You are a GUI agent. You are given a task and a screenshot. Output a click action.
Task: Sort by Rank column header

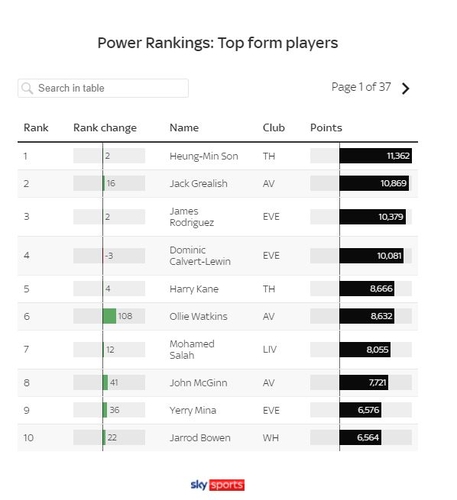pyautogui.click(x=36, y=128)
